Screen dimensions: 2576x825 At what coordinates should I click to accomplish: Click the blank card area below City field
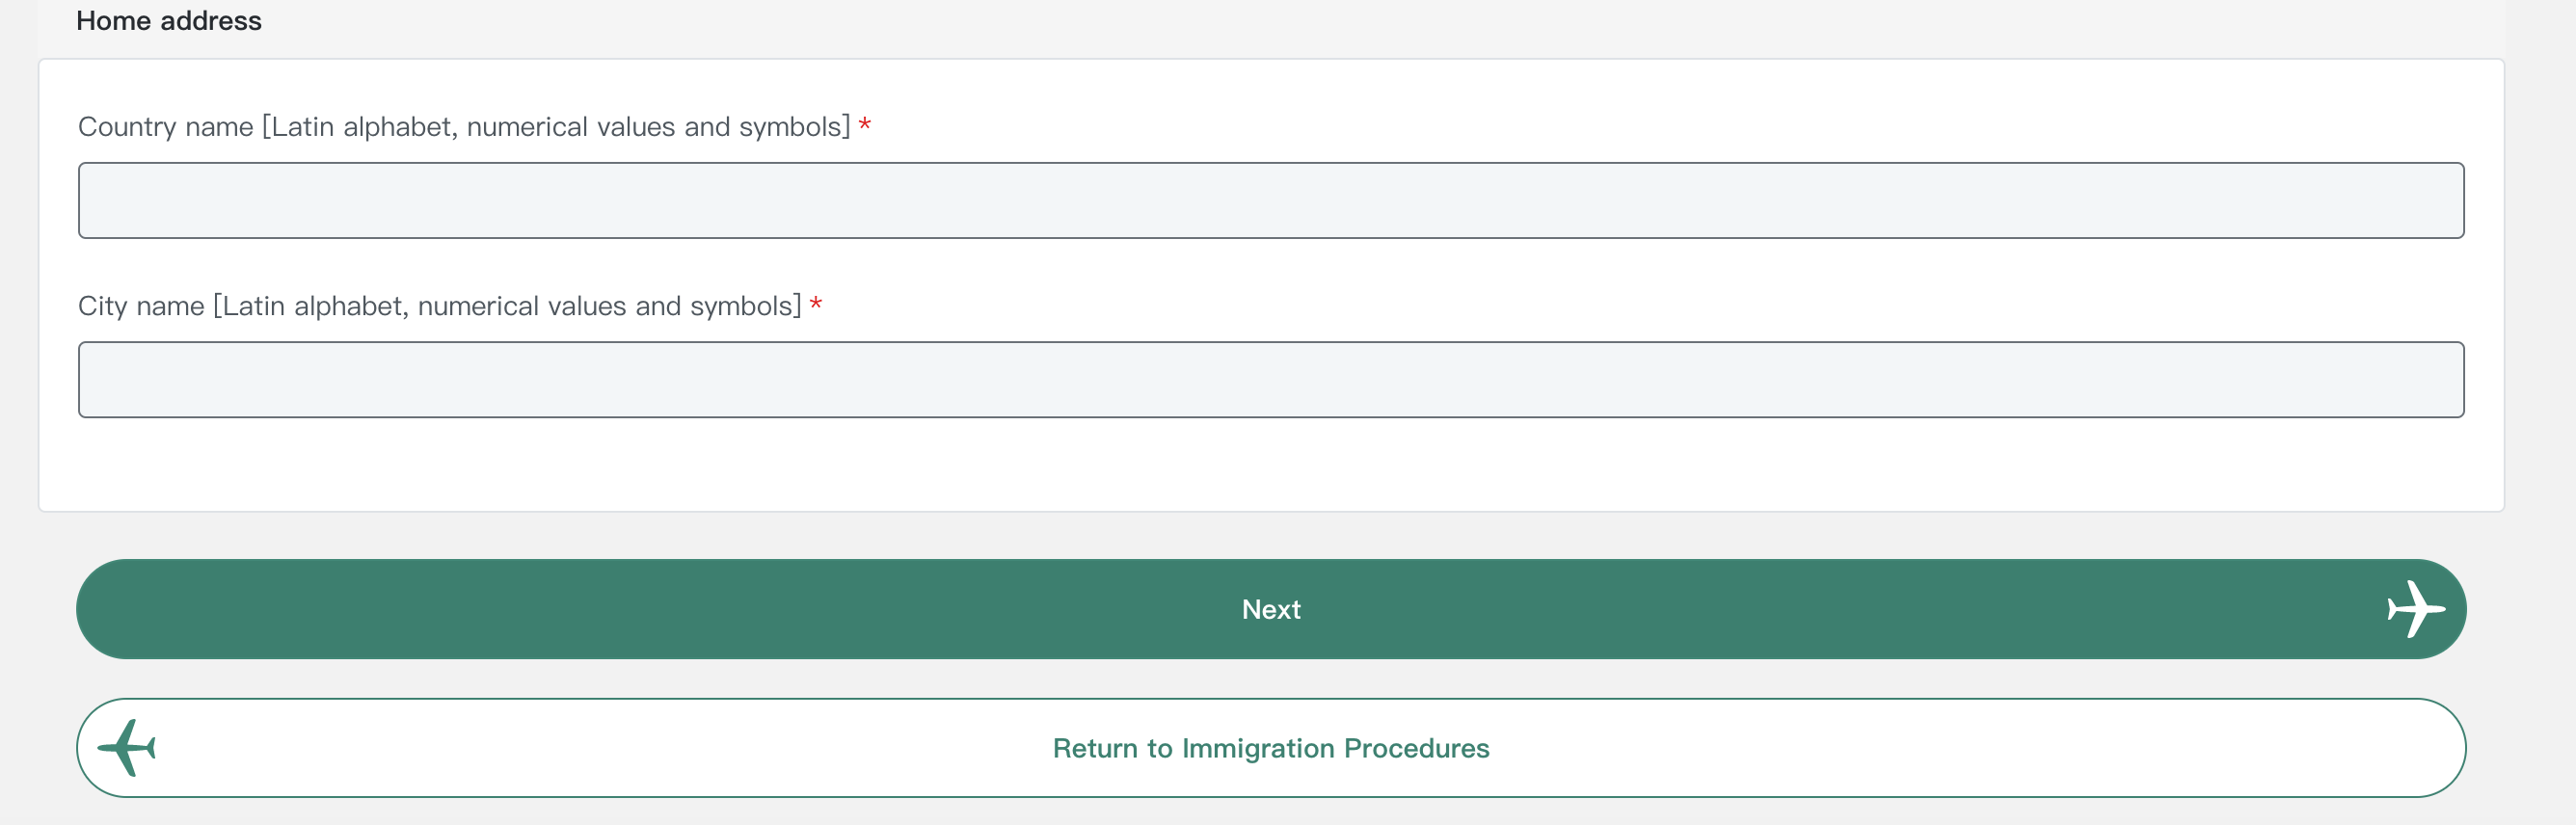(x=1271, y=465)
